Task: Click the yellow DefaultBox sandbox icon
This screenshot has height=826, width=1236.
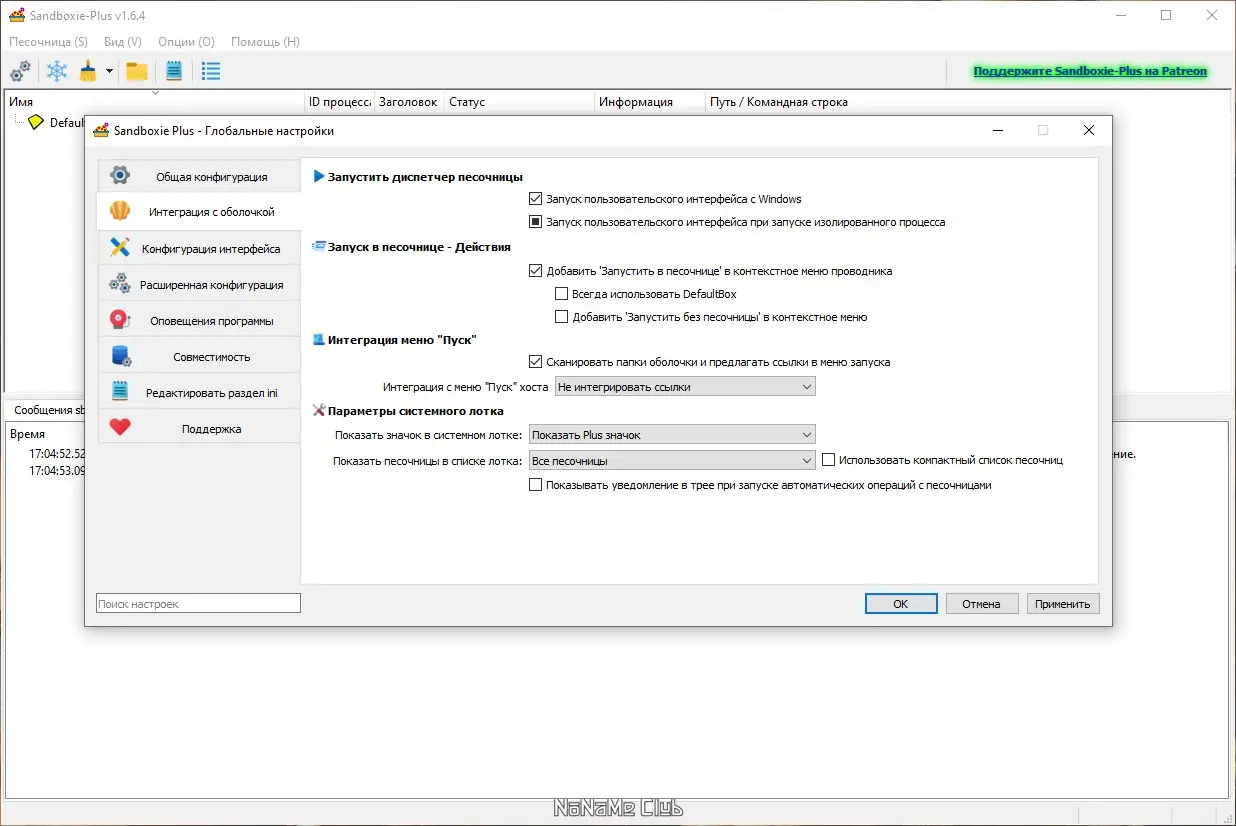Action: (x=36, y=122)
